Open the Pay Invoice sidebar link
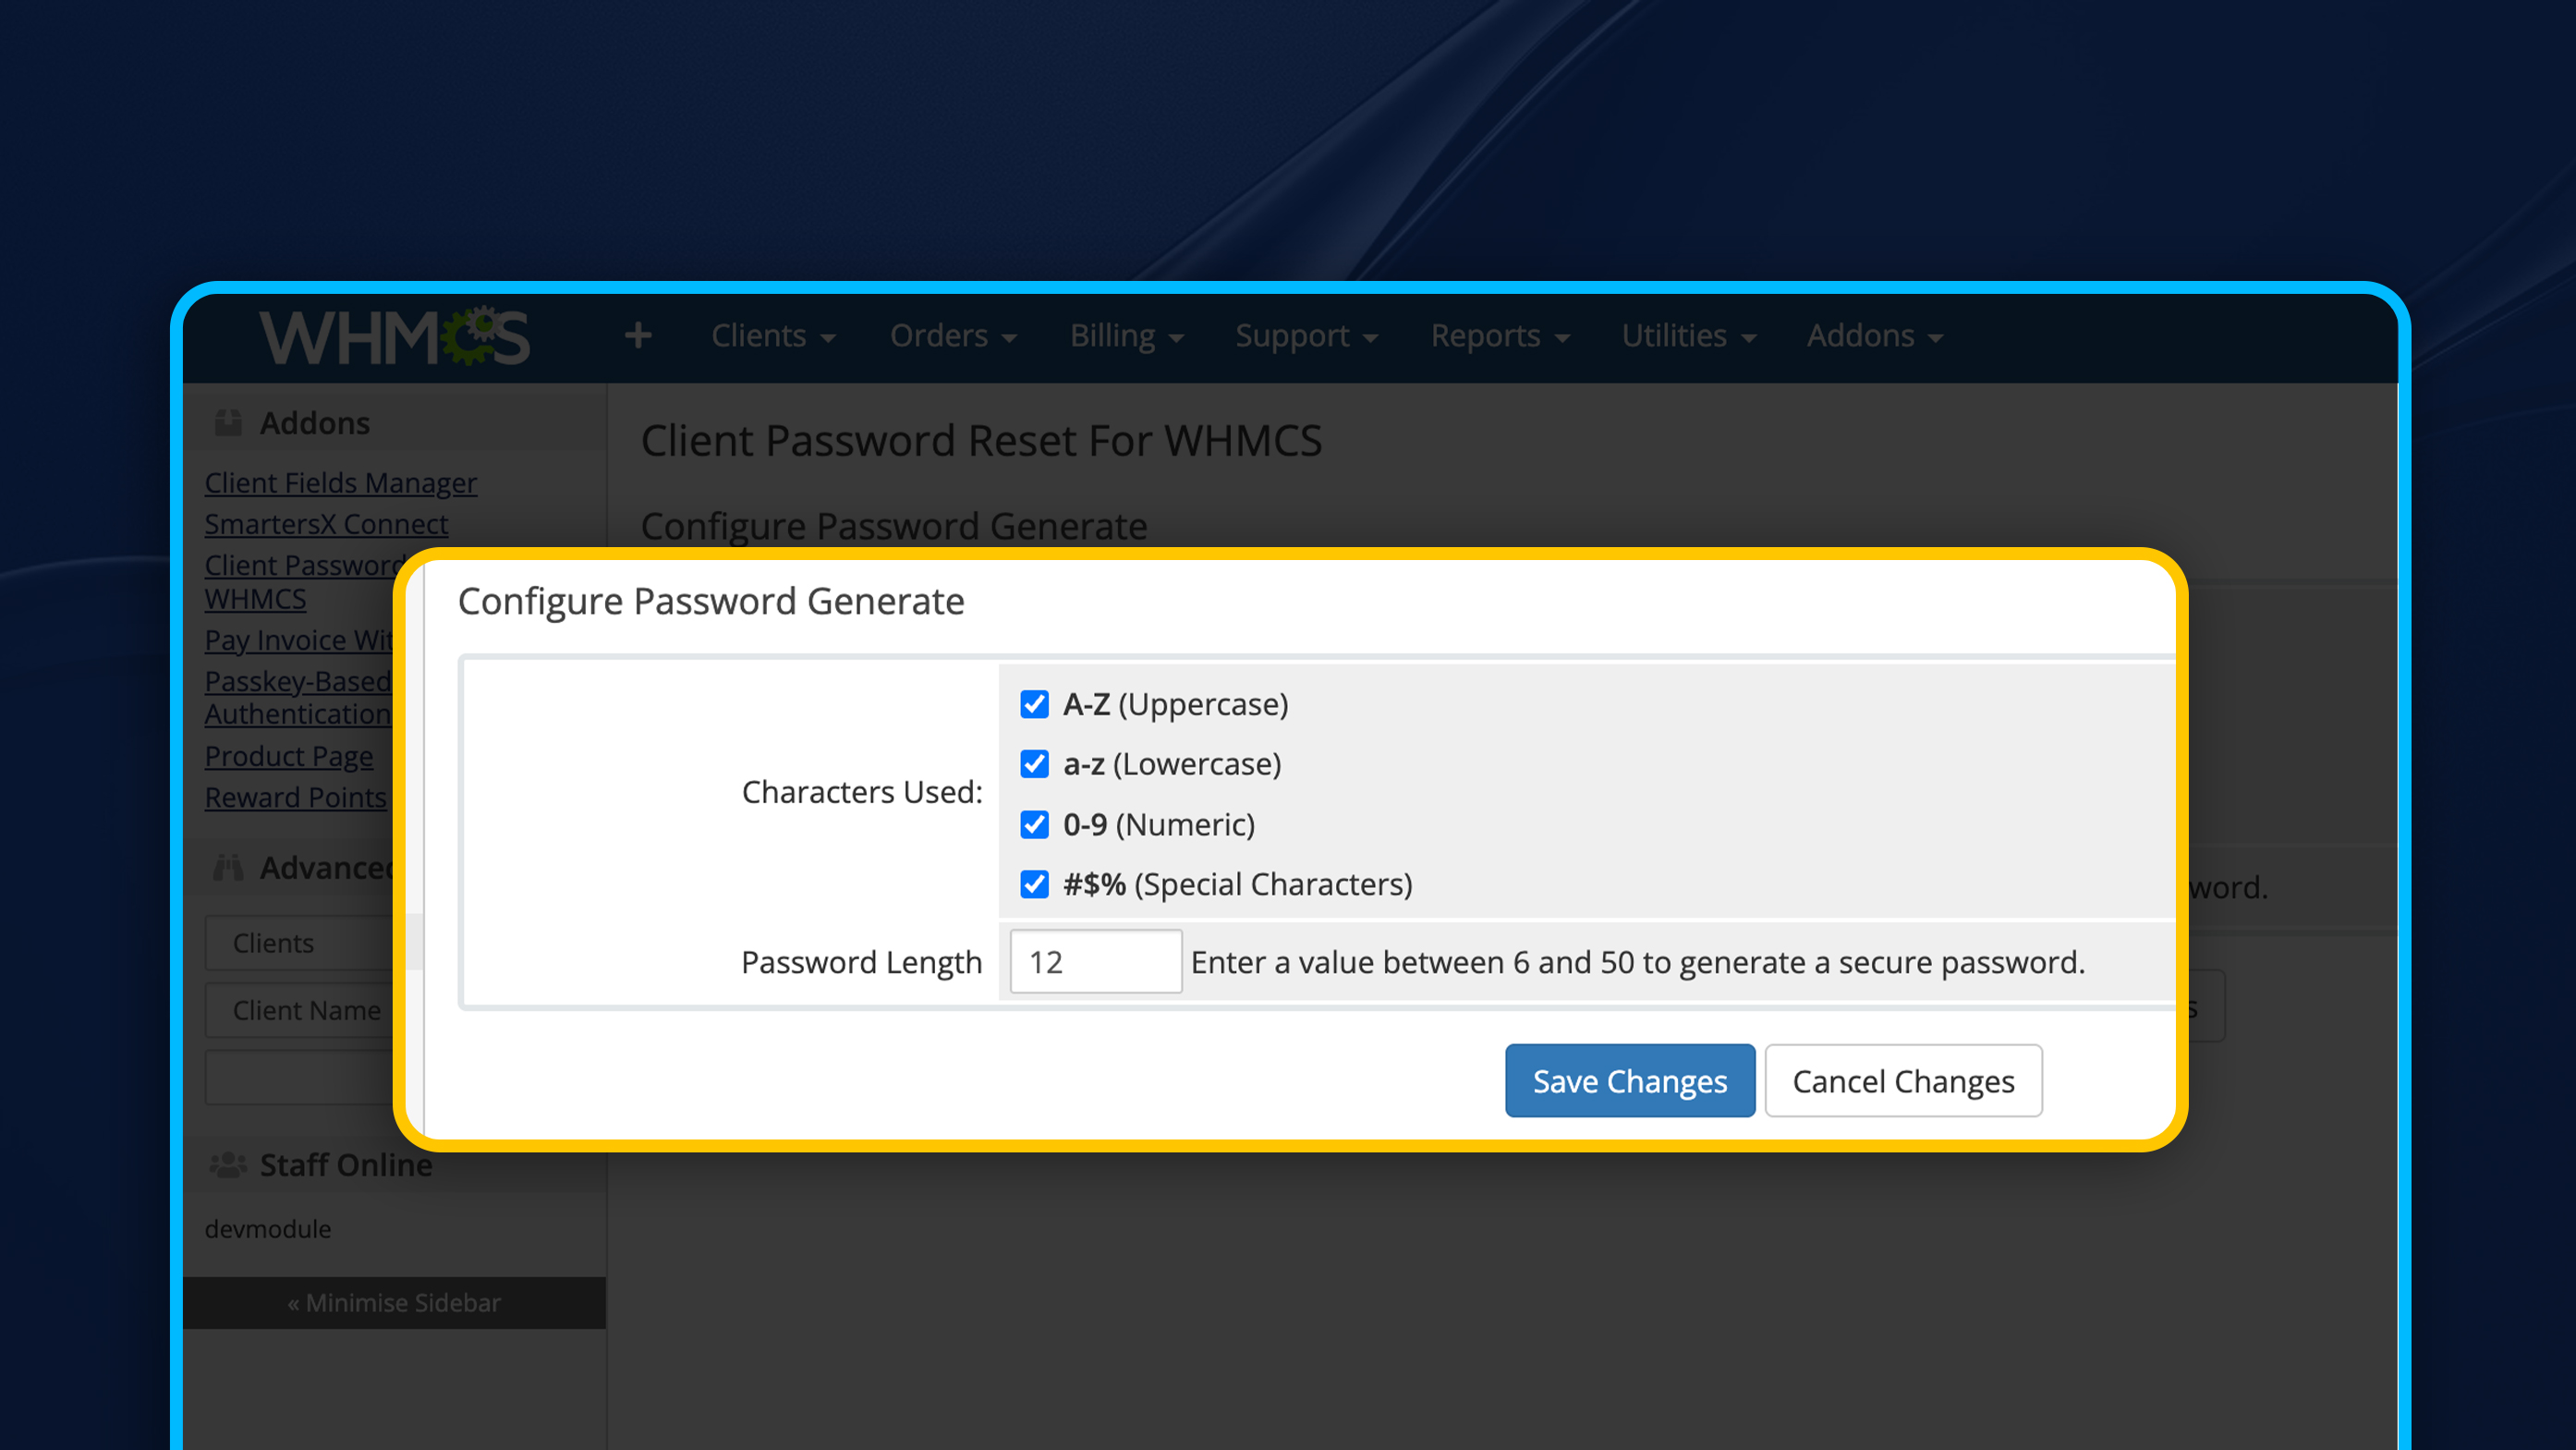 (x=298, y=640)
